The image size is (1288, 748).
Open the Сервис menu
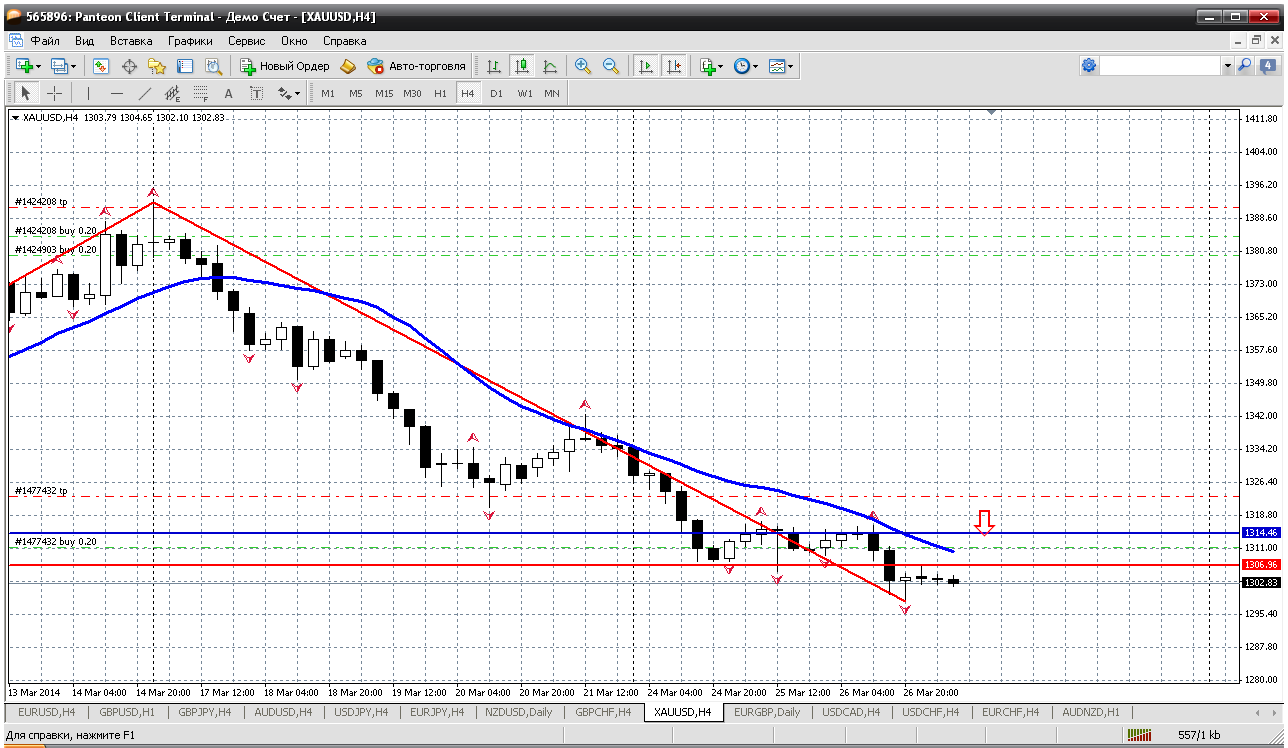coord(247,41)
